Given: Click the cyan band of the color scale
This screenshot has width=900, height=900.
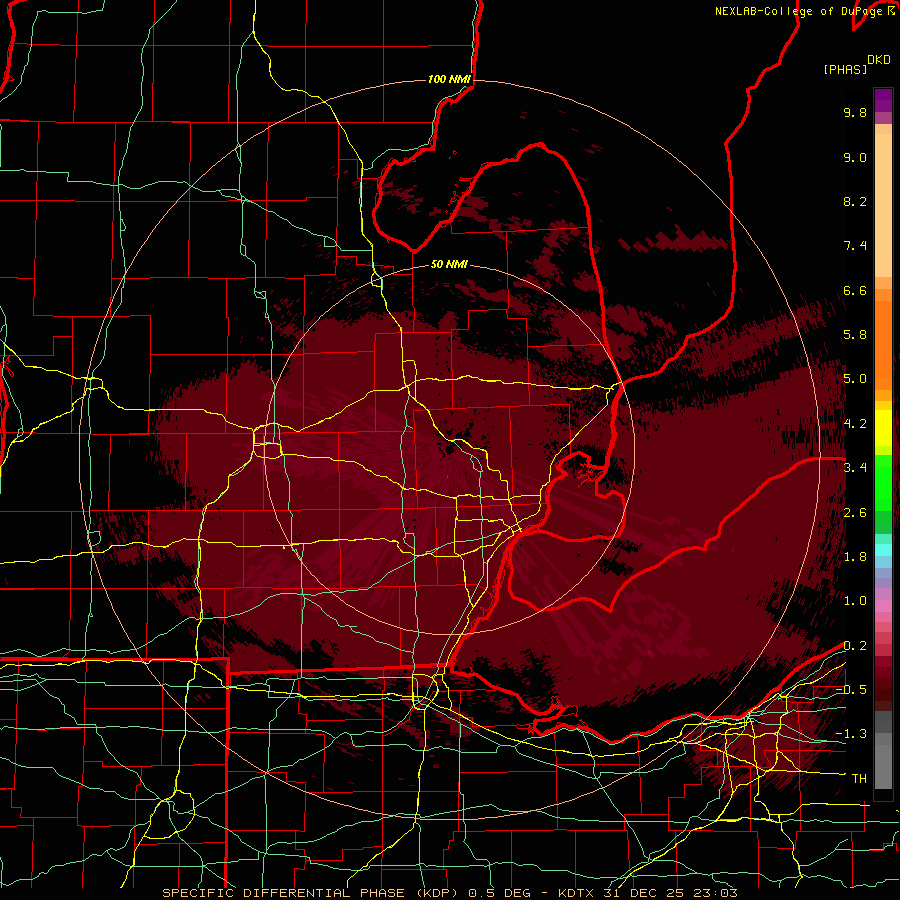Looking at the screenshot, I should pos(883,549).
